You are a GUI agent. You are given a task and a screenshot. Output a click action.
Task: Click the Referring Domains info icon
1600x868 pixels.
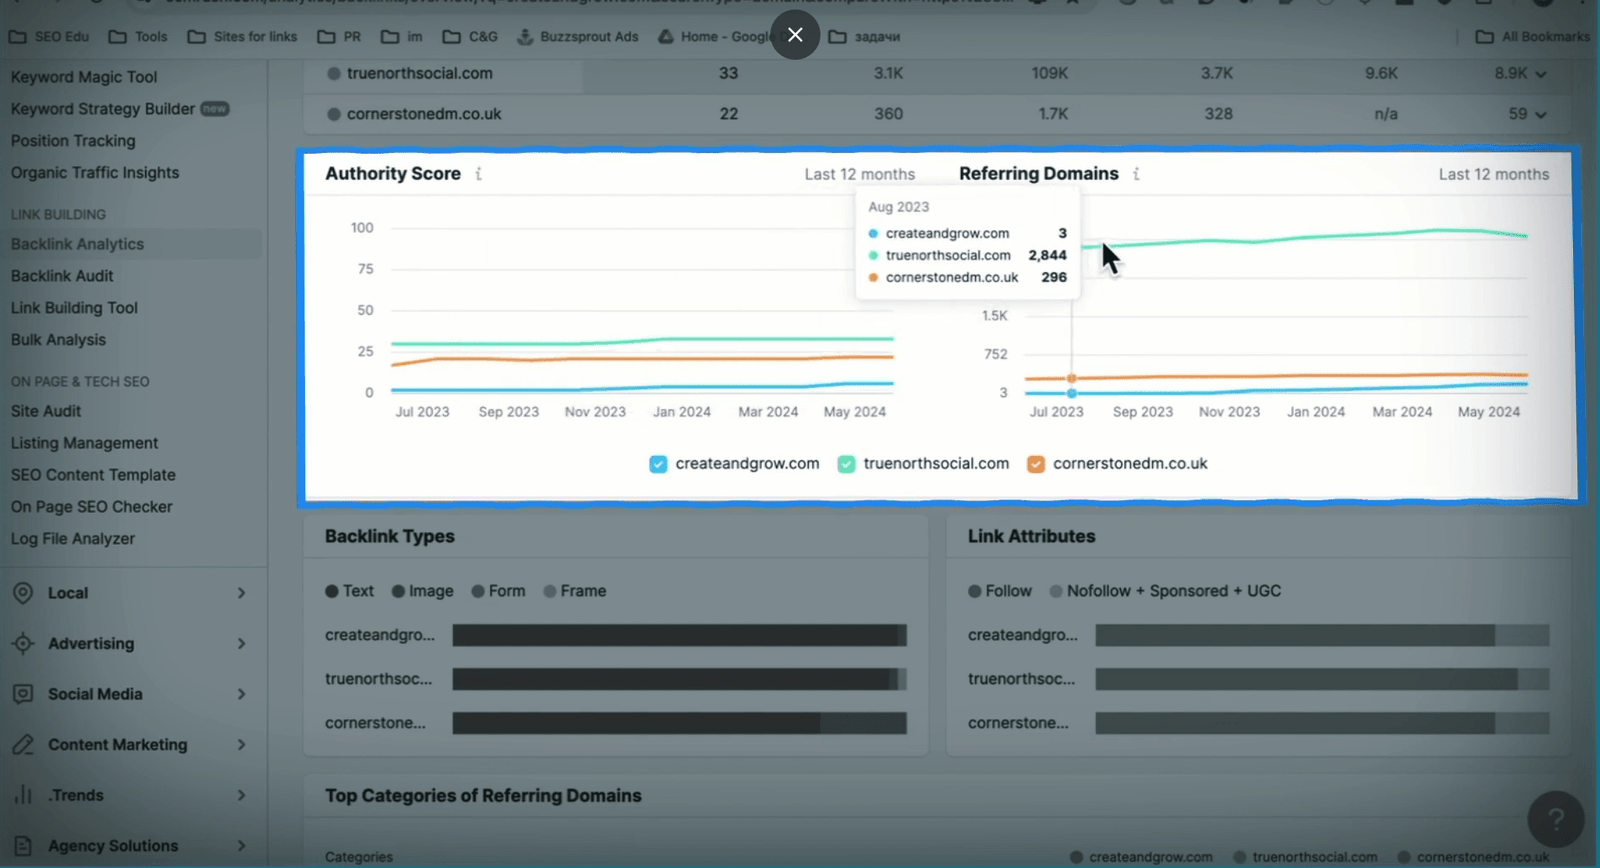coord(1137,174)
